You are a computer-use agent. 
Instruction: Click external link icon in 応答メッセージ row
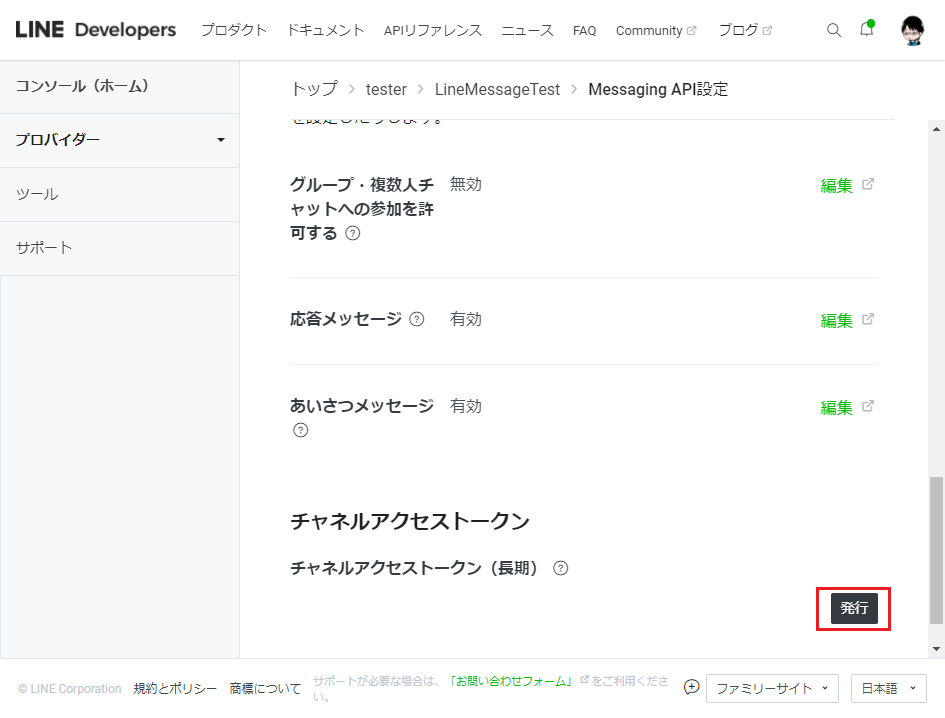point(868,319)
